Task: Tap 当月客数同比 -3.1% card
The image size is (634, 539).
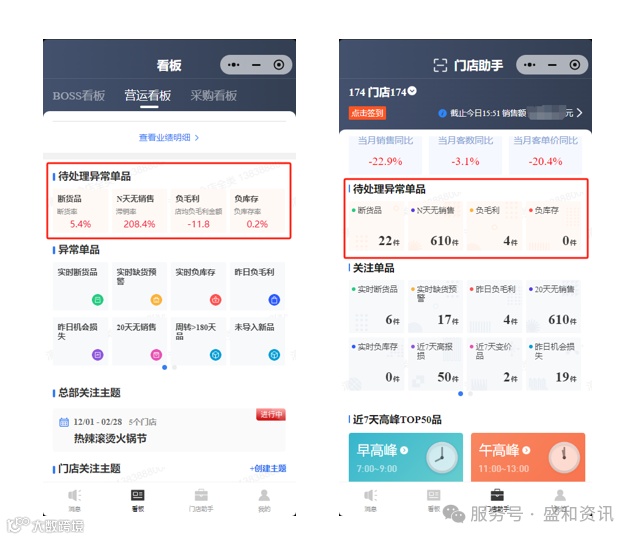Action: coord(465,153)
